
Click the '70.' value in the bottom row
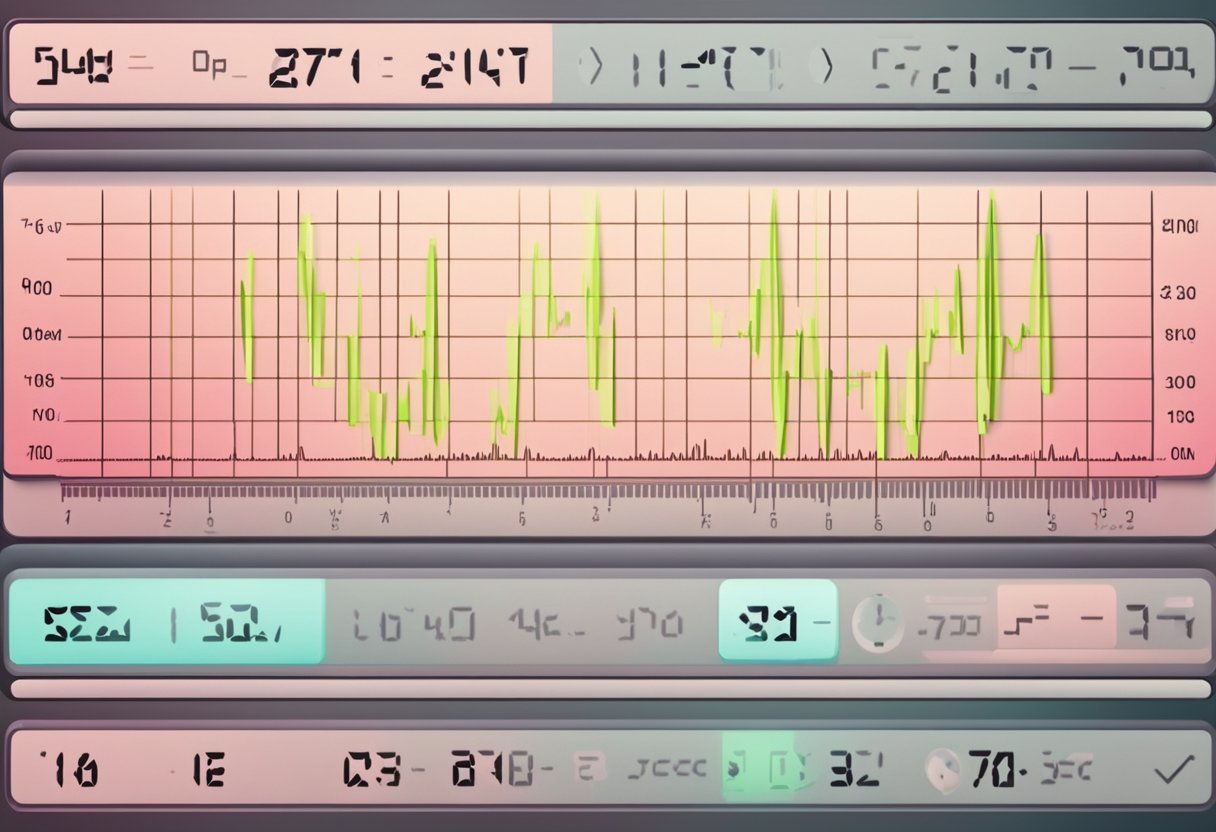pyautogui.click(x=995, y=768)
